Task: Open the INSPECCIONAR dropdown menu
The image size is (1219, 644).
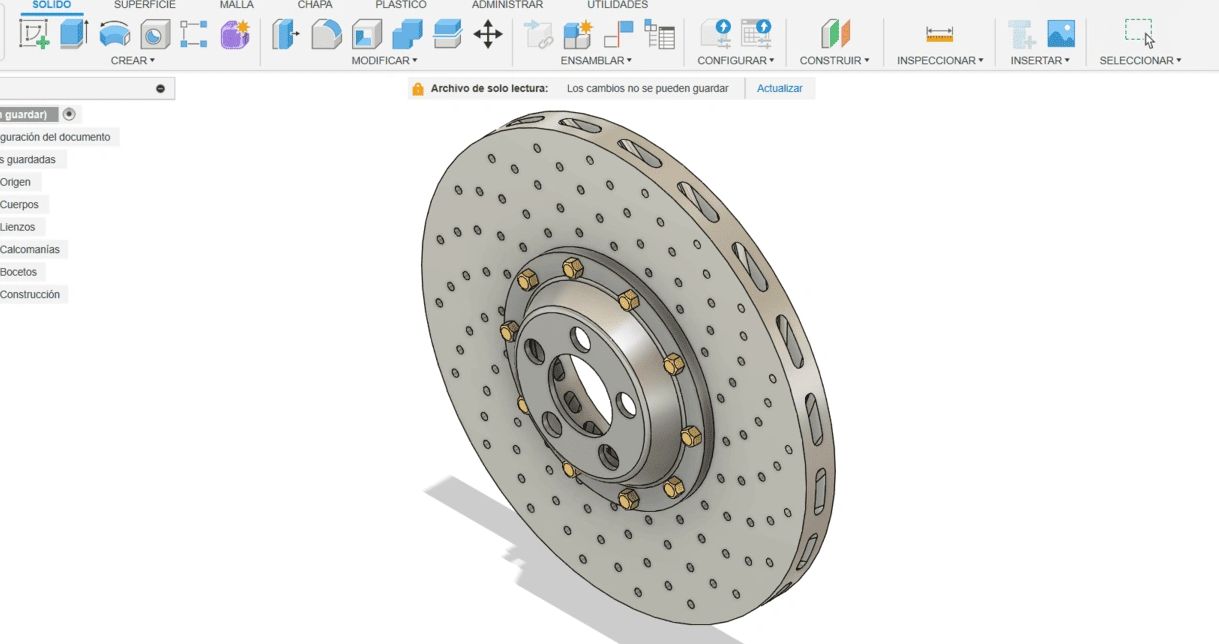Action: (x=940, y=61)
